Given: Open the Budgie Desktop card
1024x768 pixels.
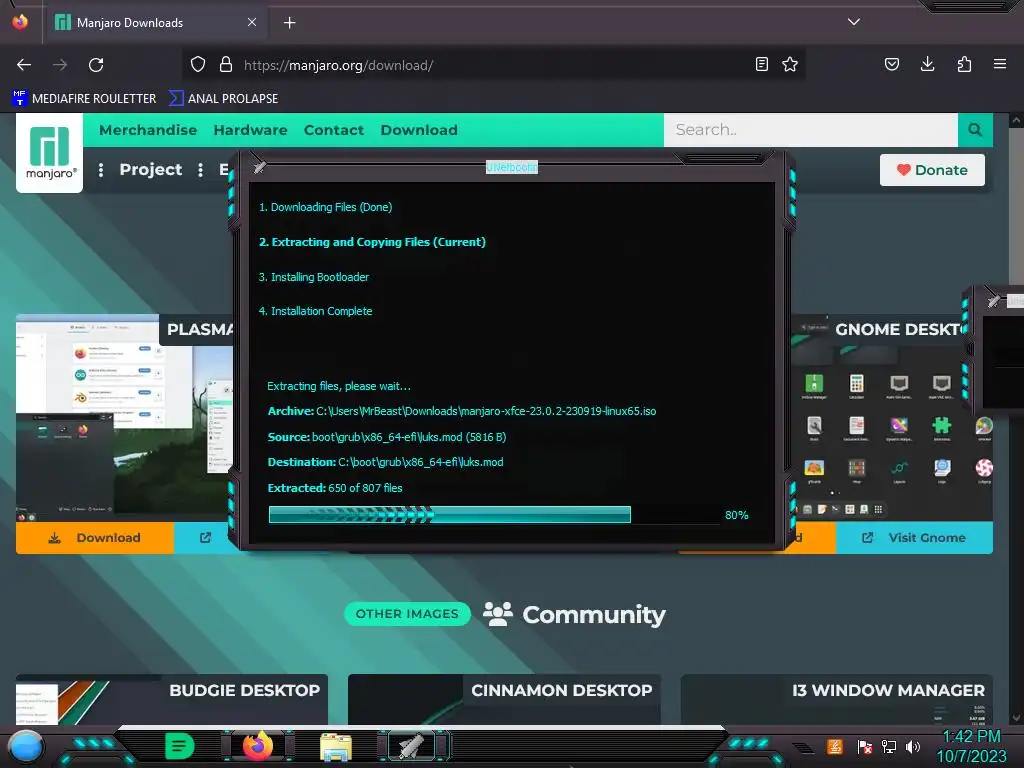Looking at the screenshot, I should (172, 699).
